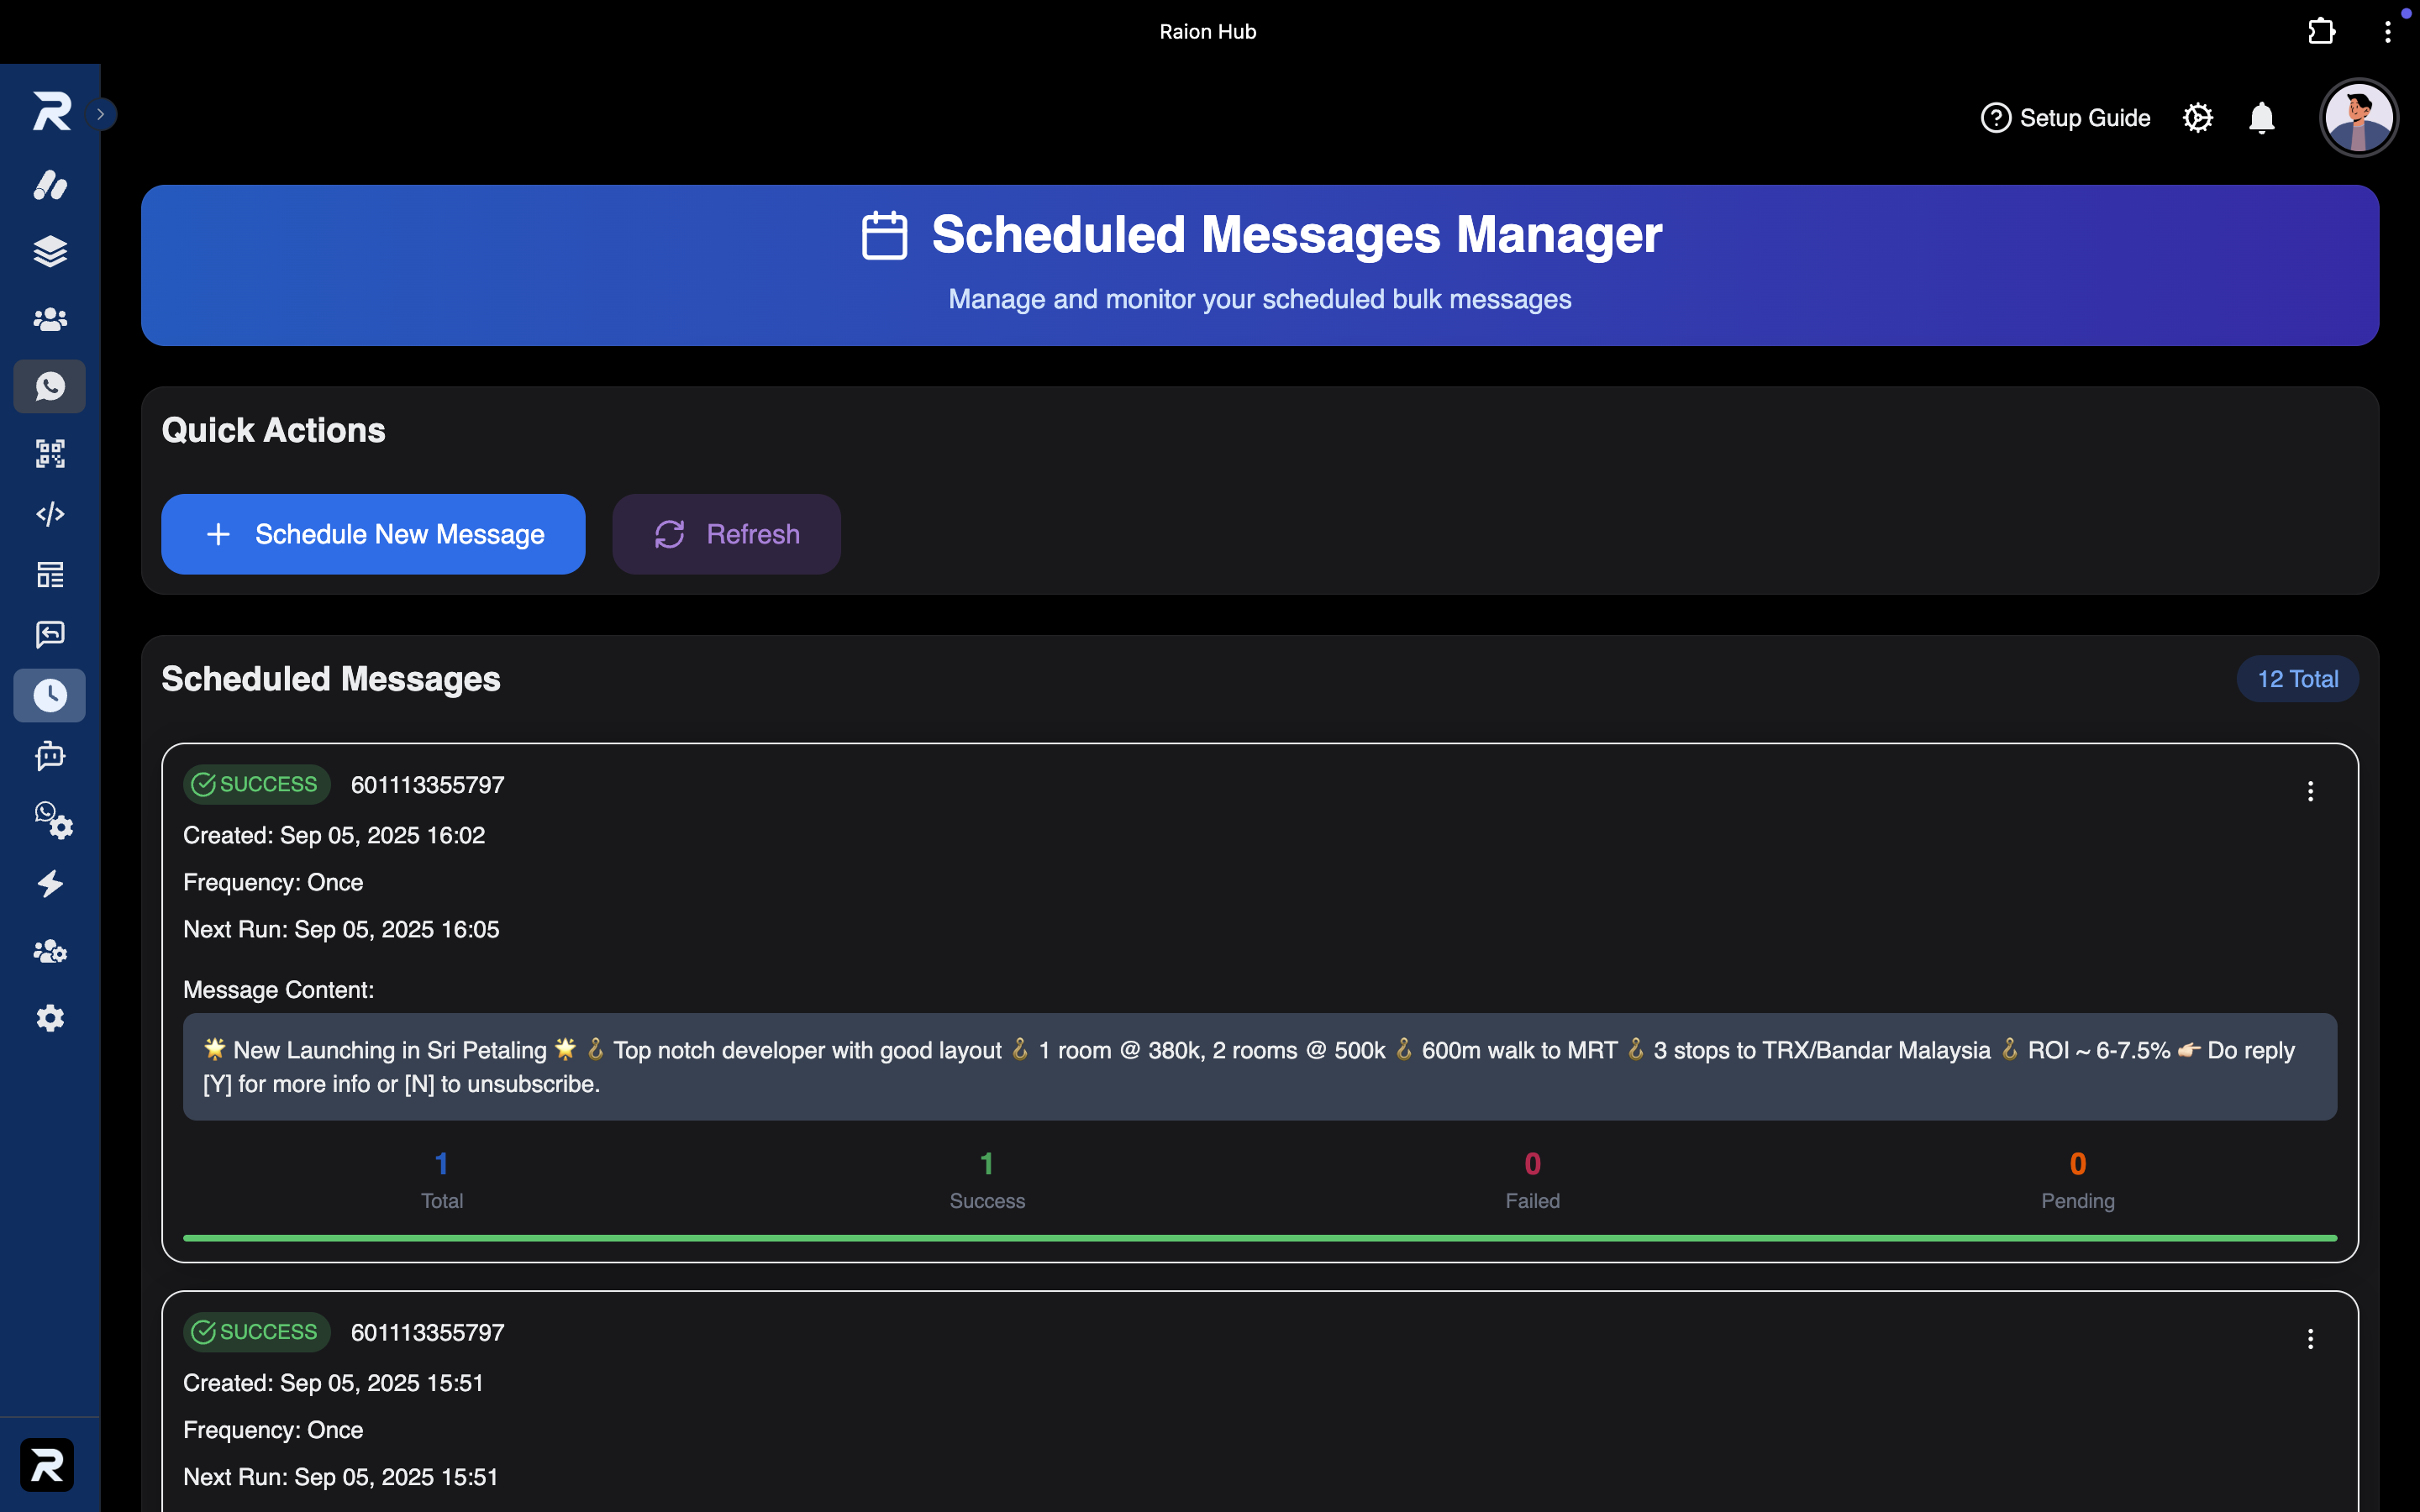Open the notifications bell
This screenshot has width=2420, height=1512.
click(x=2262, y=118)
